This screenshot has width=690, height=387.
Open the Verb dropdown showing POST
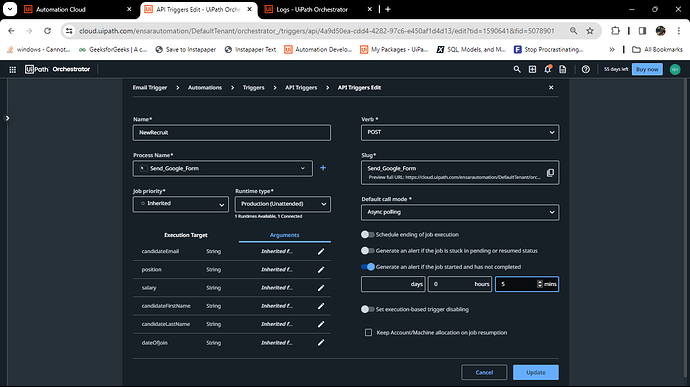(x=460, y=132)
